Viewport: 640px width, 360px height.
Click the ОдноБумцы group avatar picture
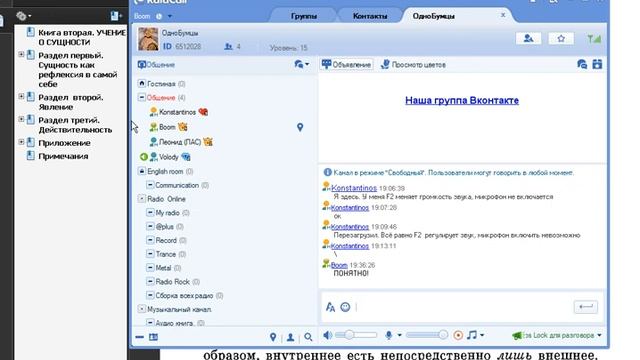tap(148, 39)
